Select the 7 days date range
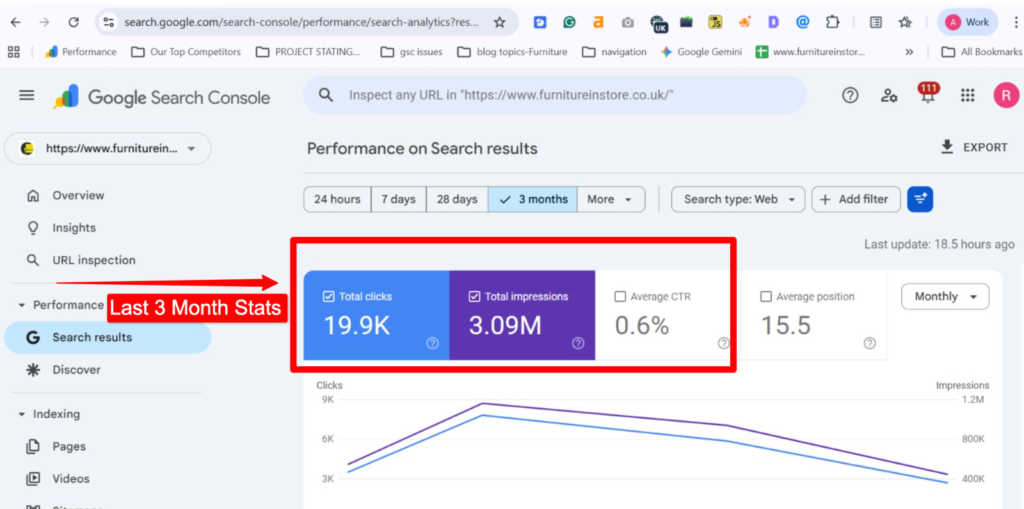Image resolution: width=1024 pixels, height=509 pixels. coord(398,199)
